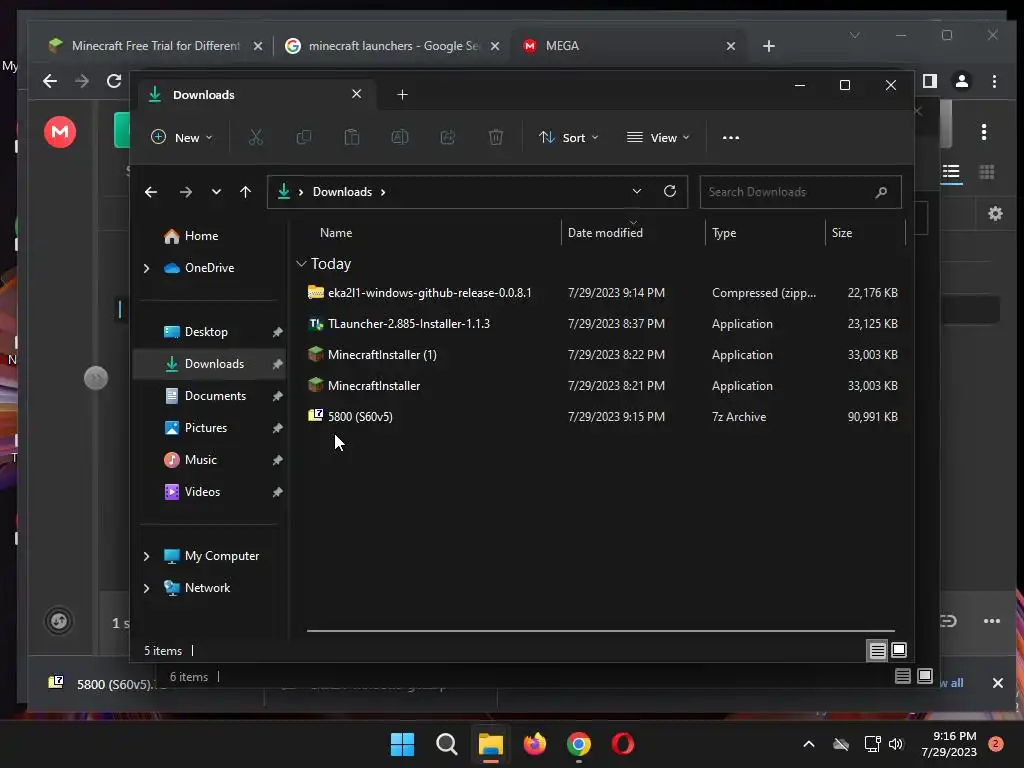1024x768 pixels.
Task: Add a new File Explorer tab
Action: pyautogui.click(x=402, y=95)
